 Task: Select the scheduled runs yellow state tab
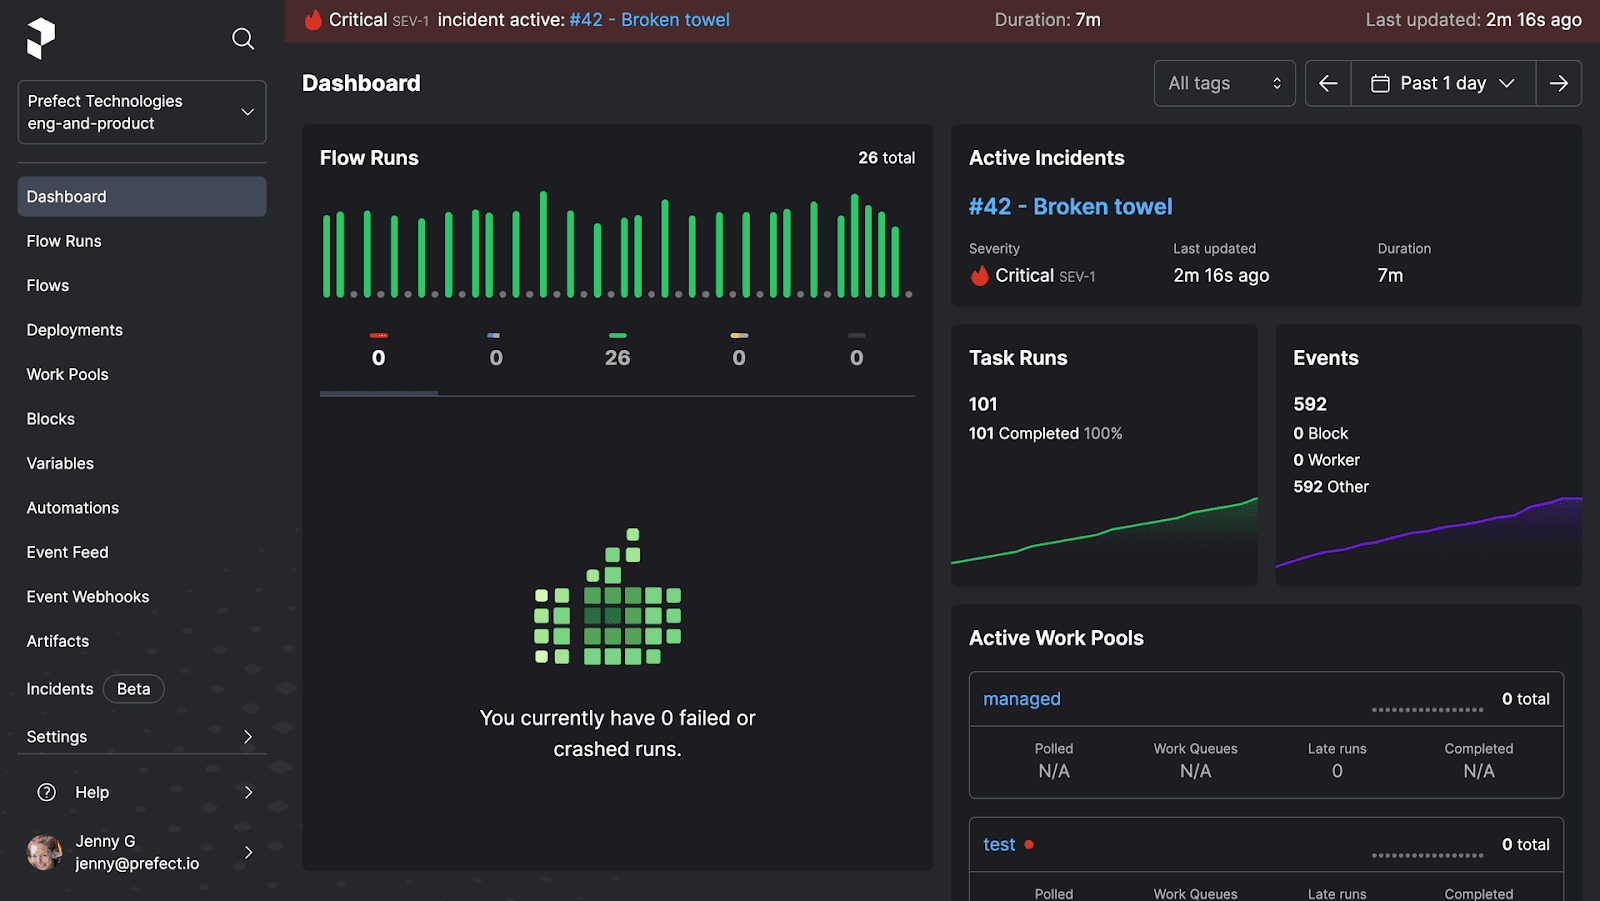point(738,350)
